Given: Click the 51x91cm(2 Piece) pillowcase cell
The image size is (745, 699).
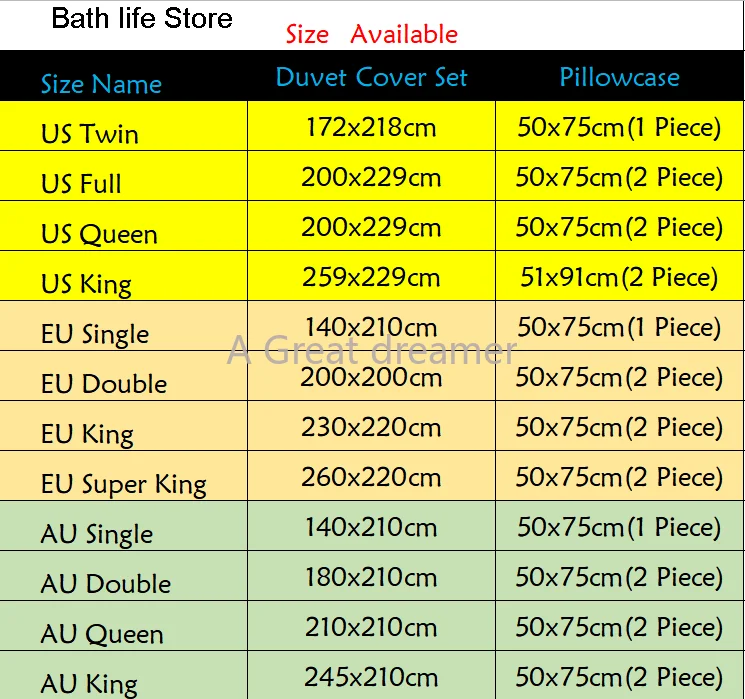Looking at the screenshot, I should pyautogui.click(x=619, y=277).
